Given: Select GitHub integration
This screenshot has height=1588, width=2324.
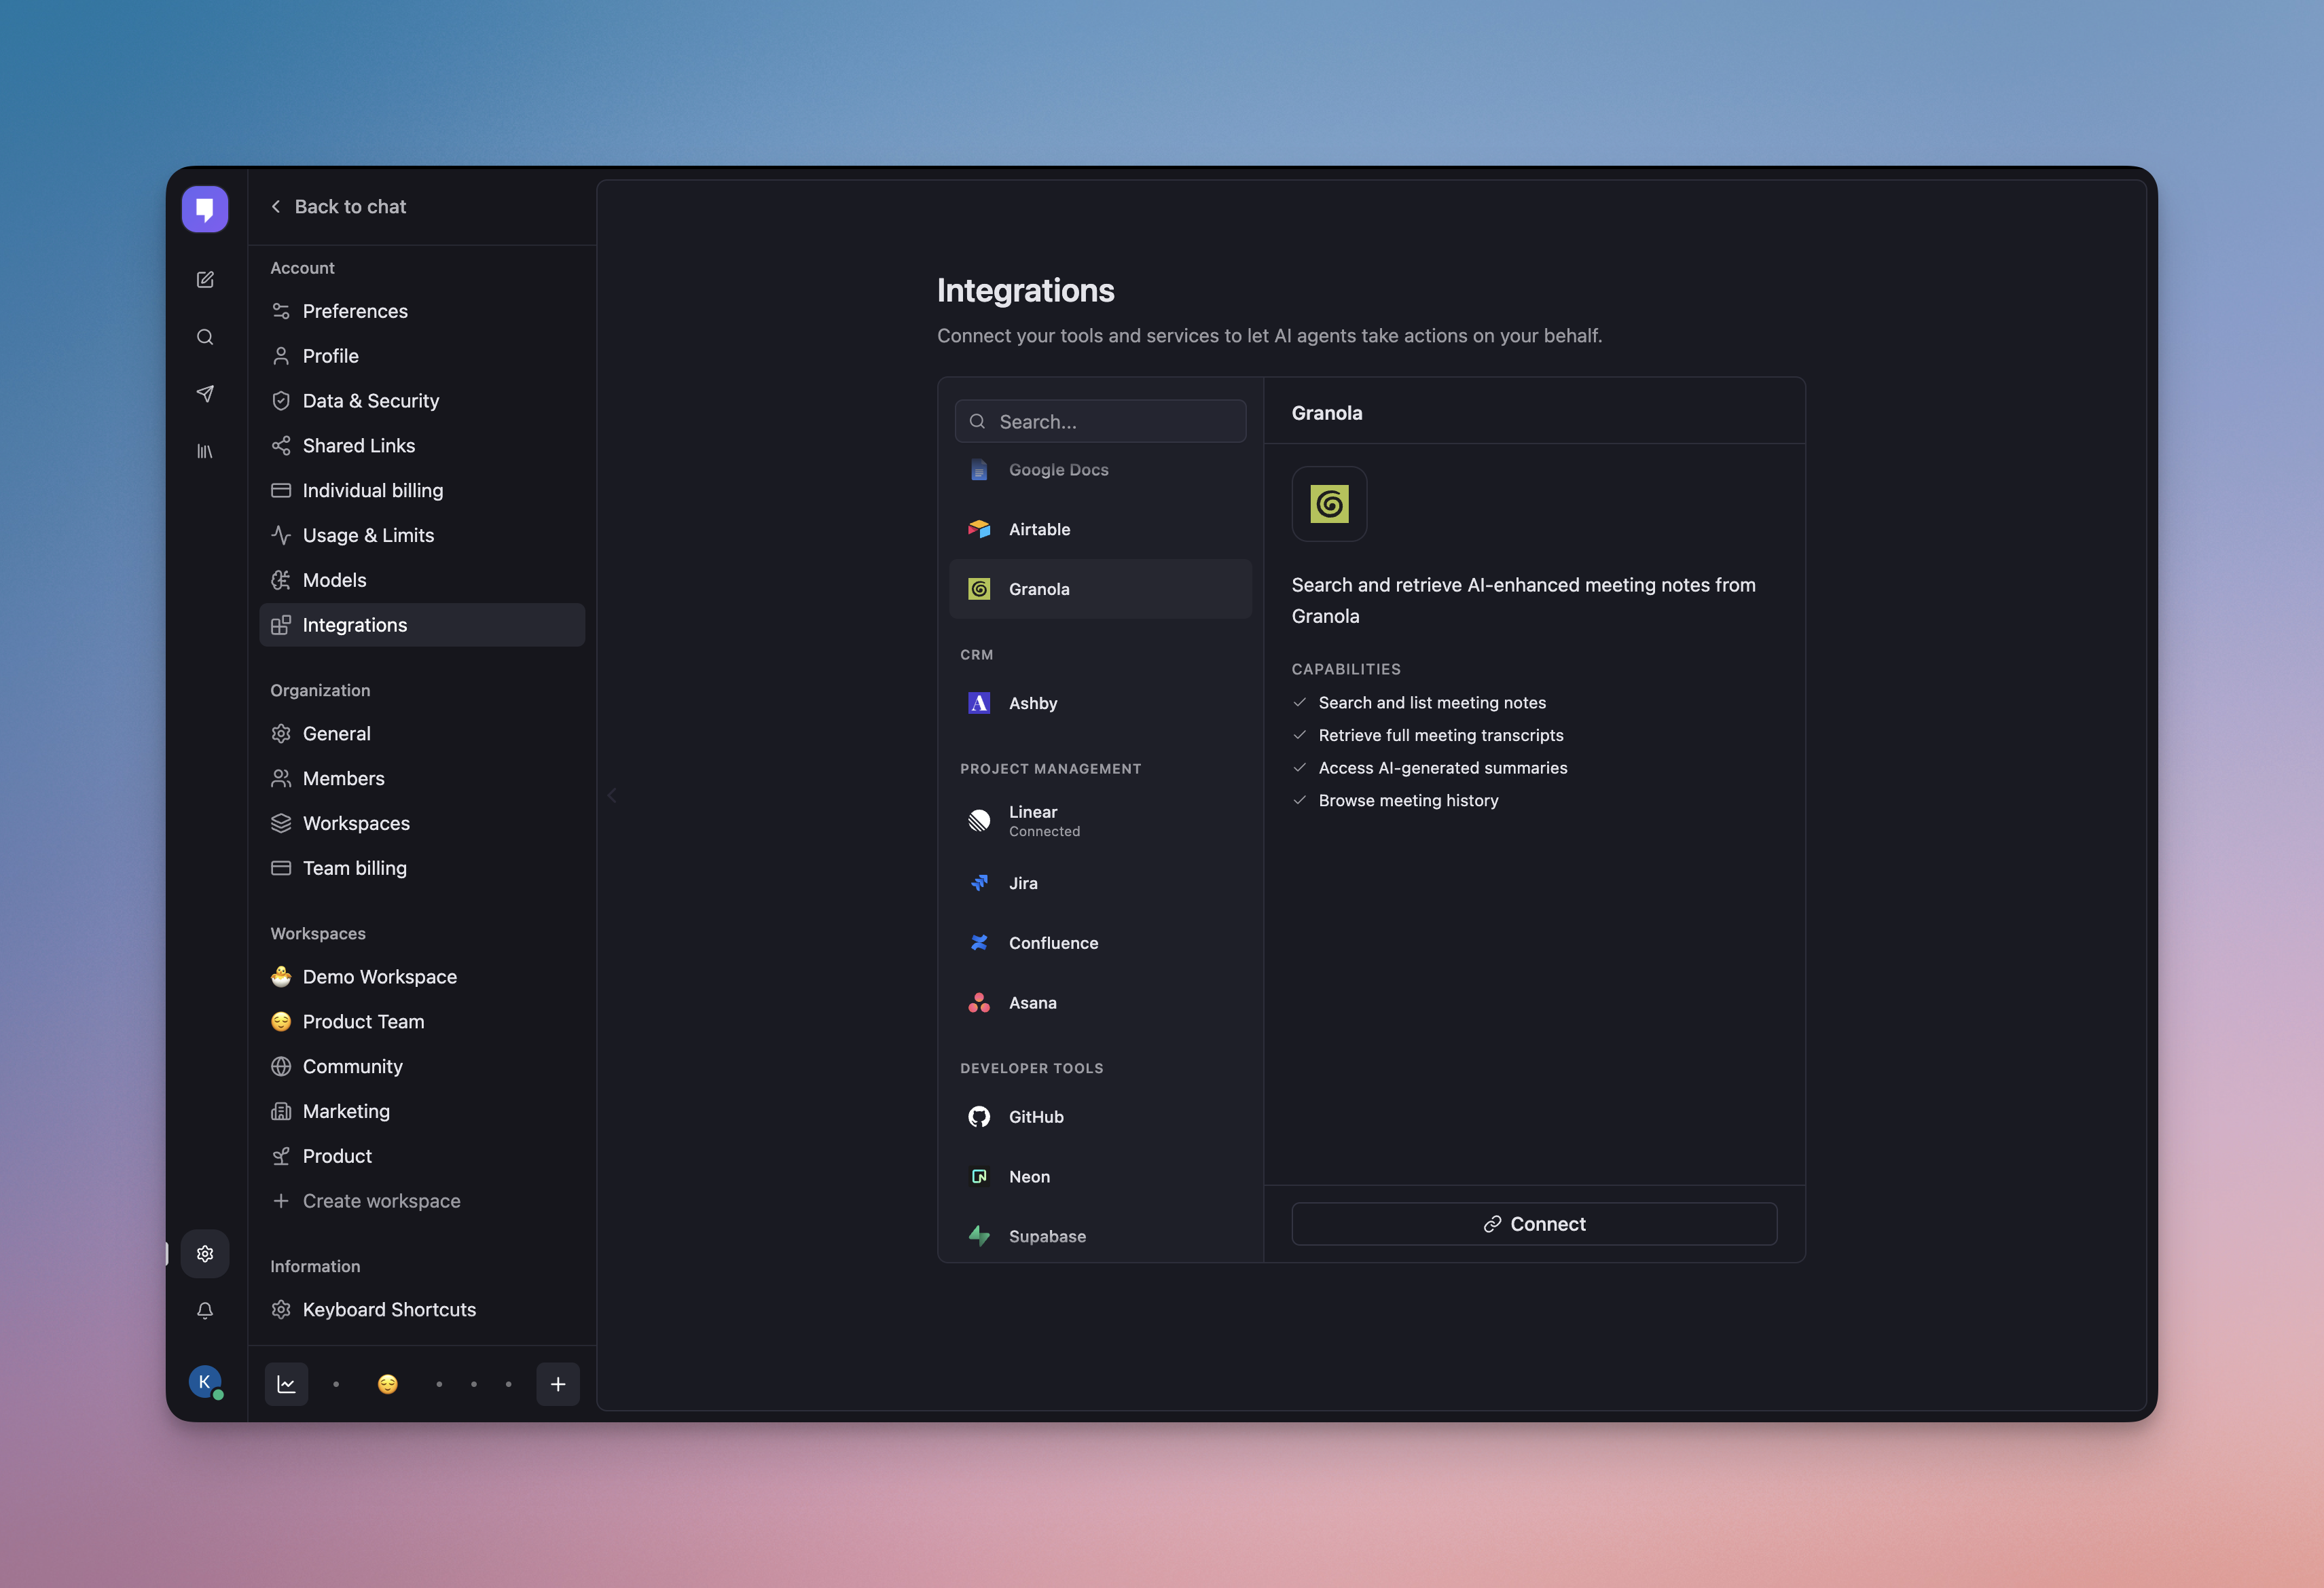Looking at the screenshot, I should [x=1100, y=1117].
